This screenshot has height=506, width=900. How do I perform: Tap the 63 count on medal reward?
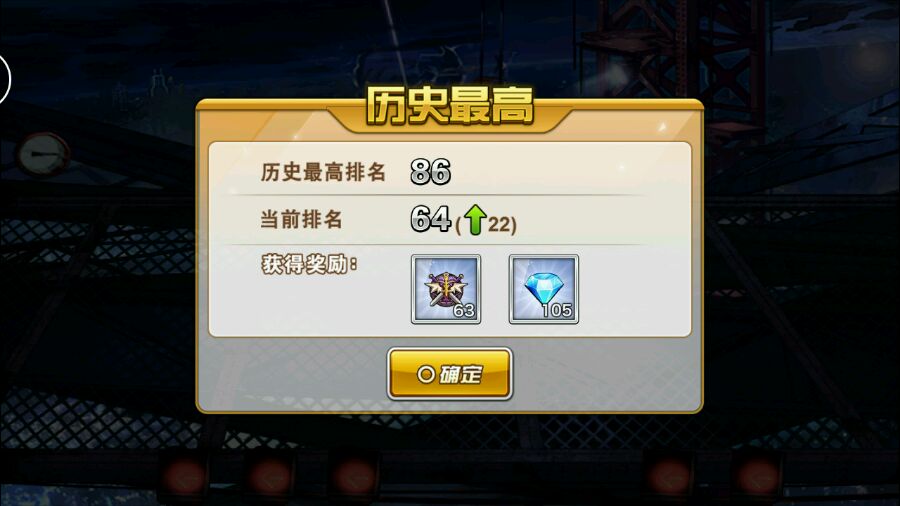(464, 310)
